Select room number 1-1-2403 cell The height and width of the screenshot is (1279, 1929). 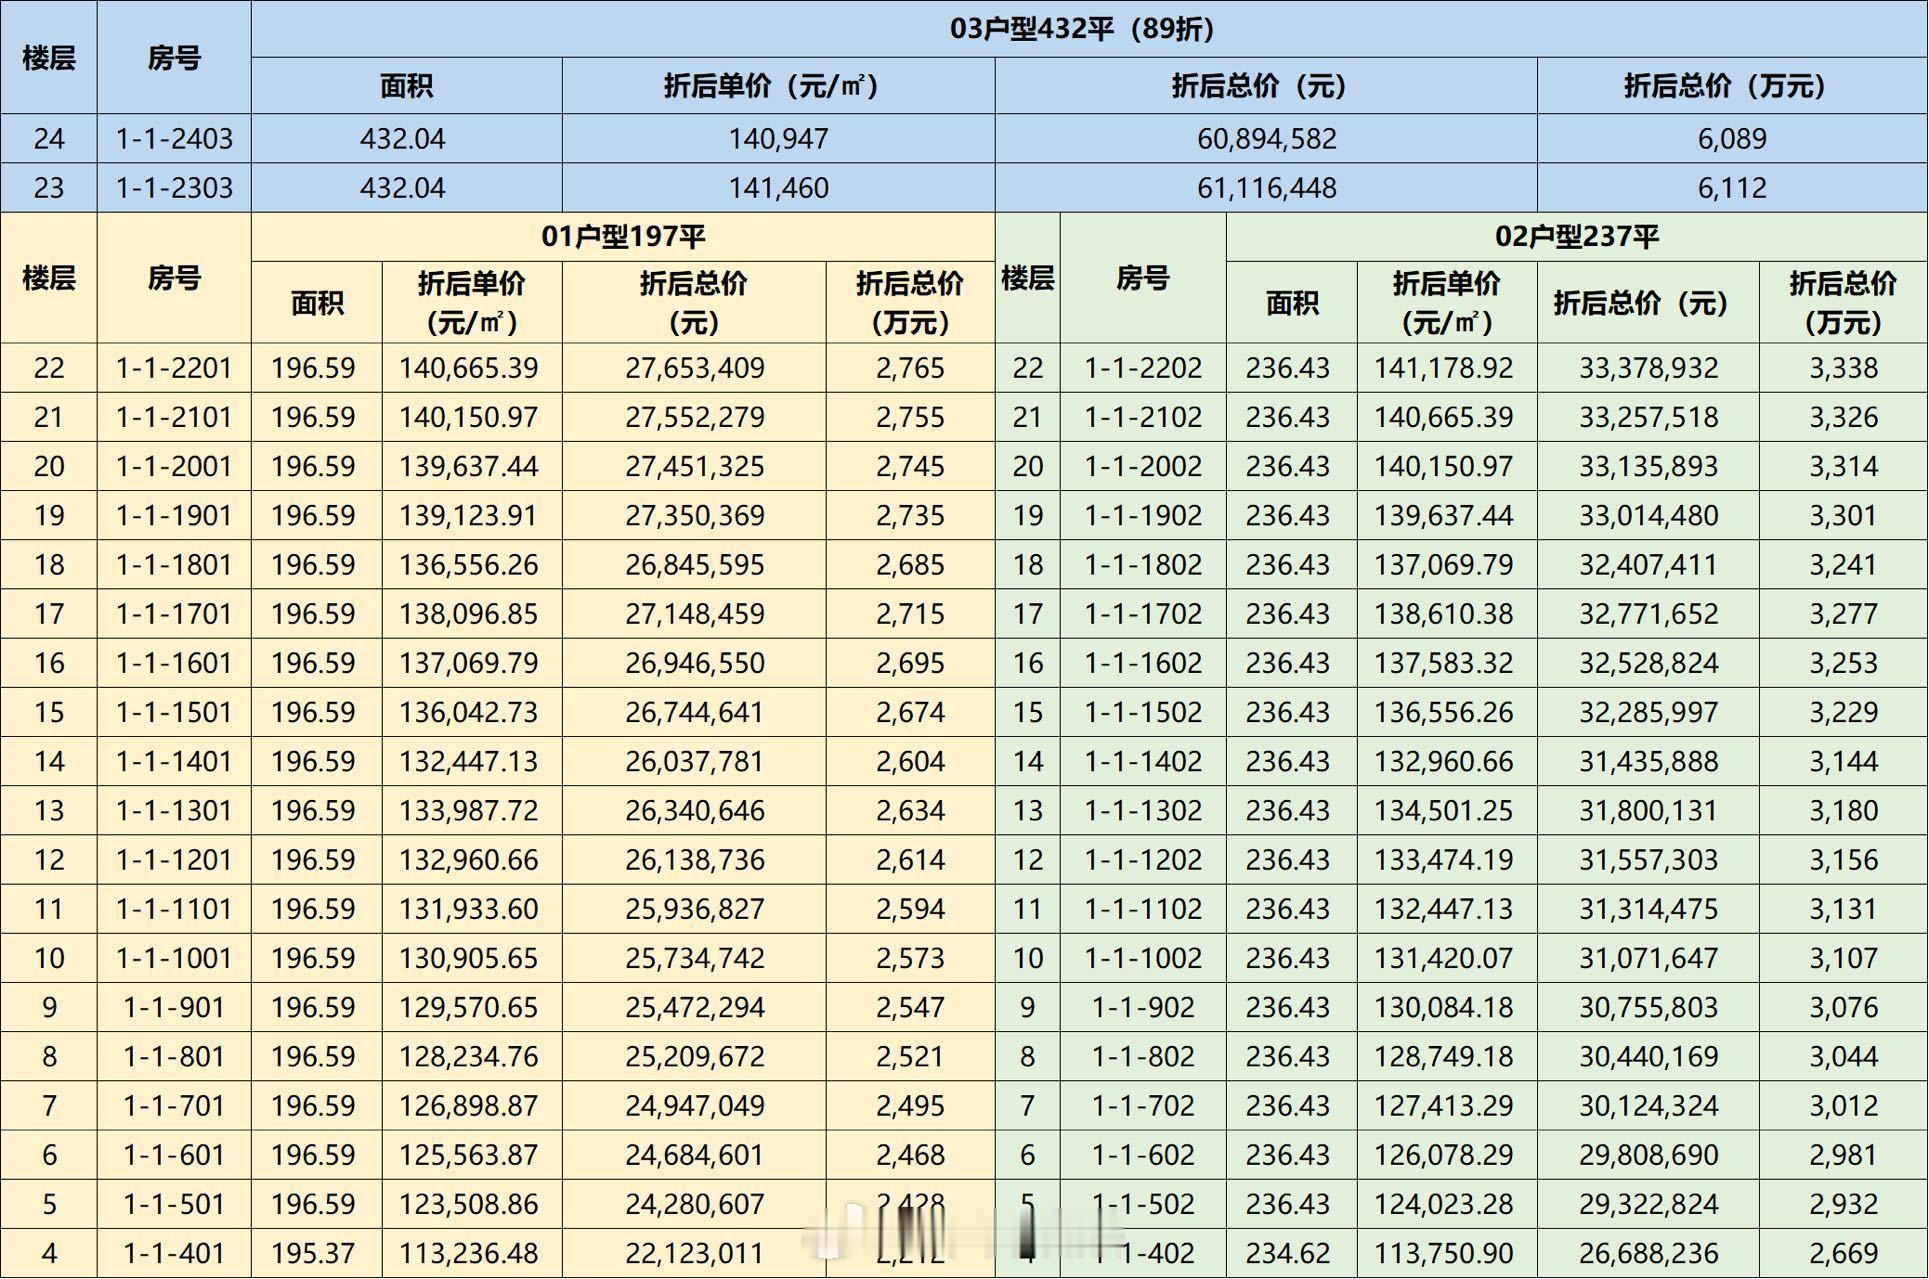174,138
